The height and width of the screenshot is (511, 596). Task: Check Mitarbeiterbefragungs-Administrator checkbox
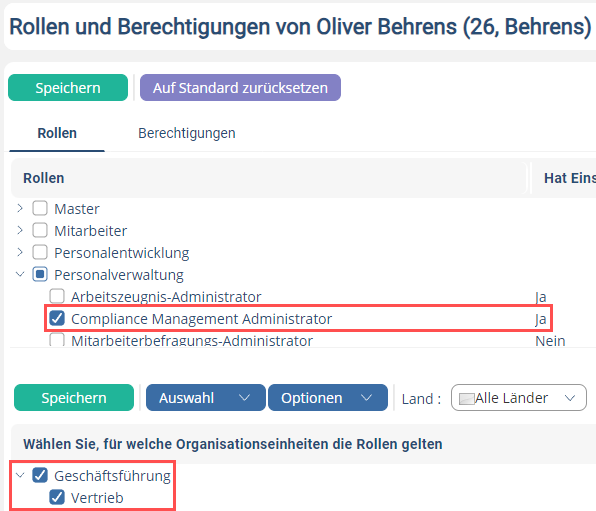coord(57,340)
